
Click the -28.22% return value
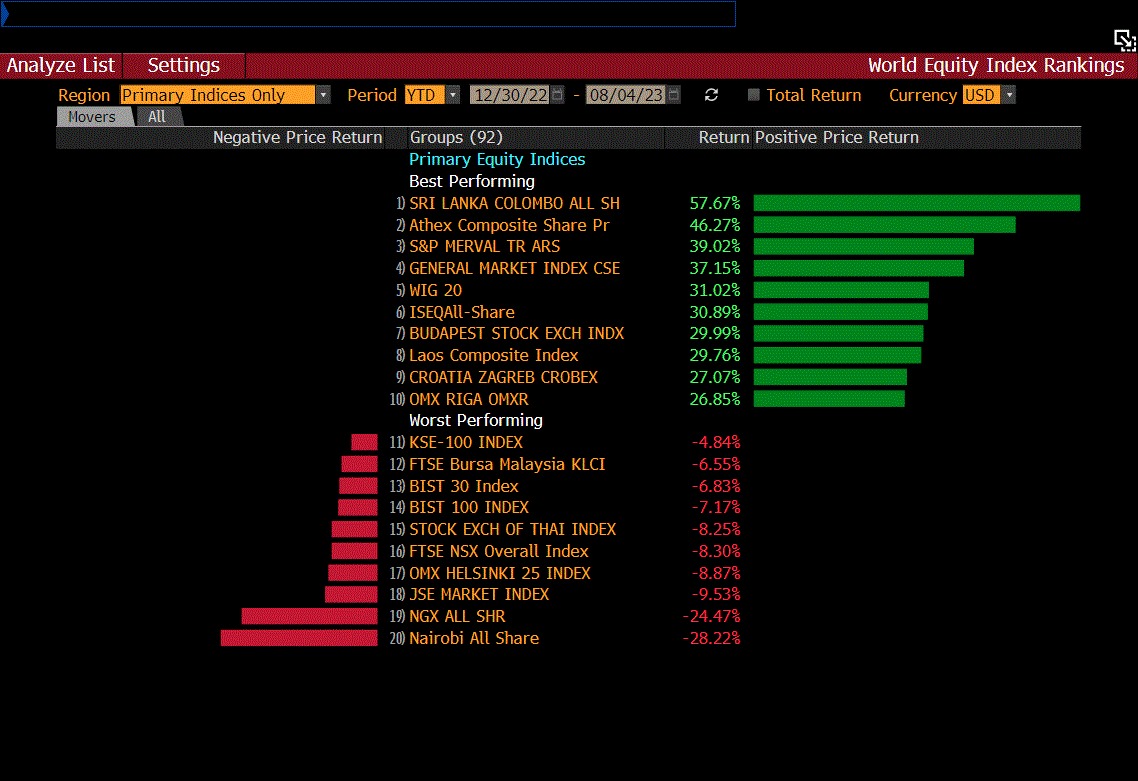tap(711, 638)
